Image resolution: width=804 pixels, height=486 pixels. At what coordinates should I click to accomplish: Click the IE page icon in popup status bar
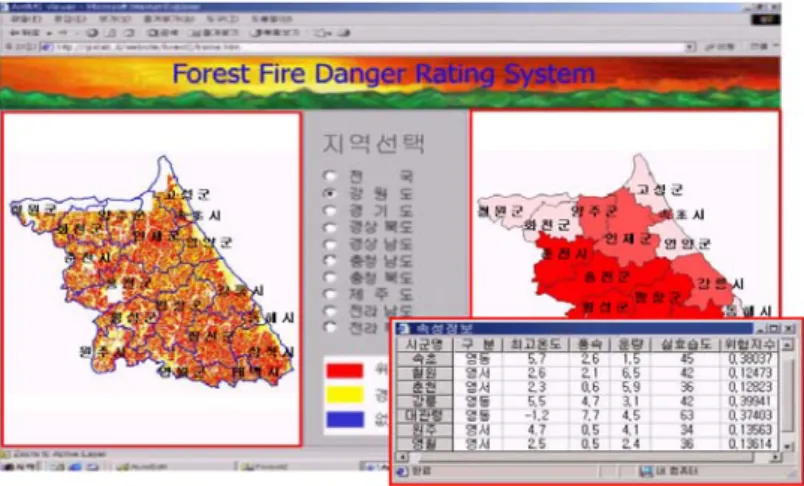click(402, 471)
